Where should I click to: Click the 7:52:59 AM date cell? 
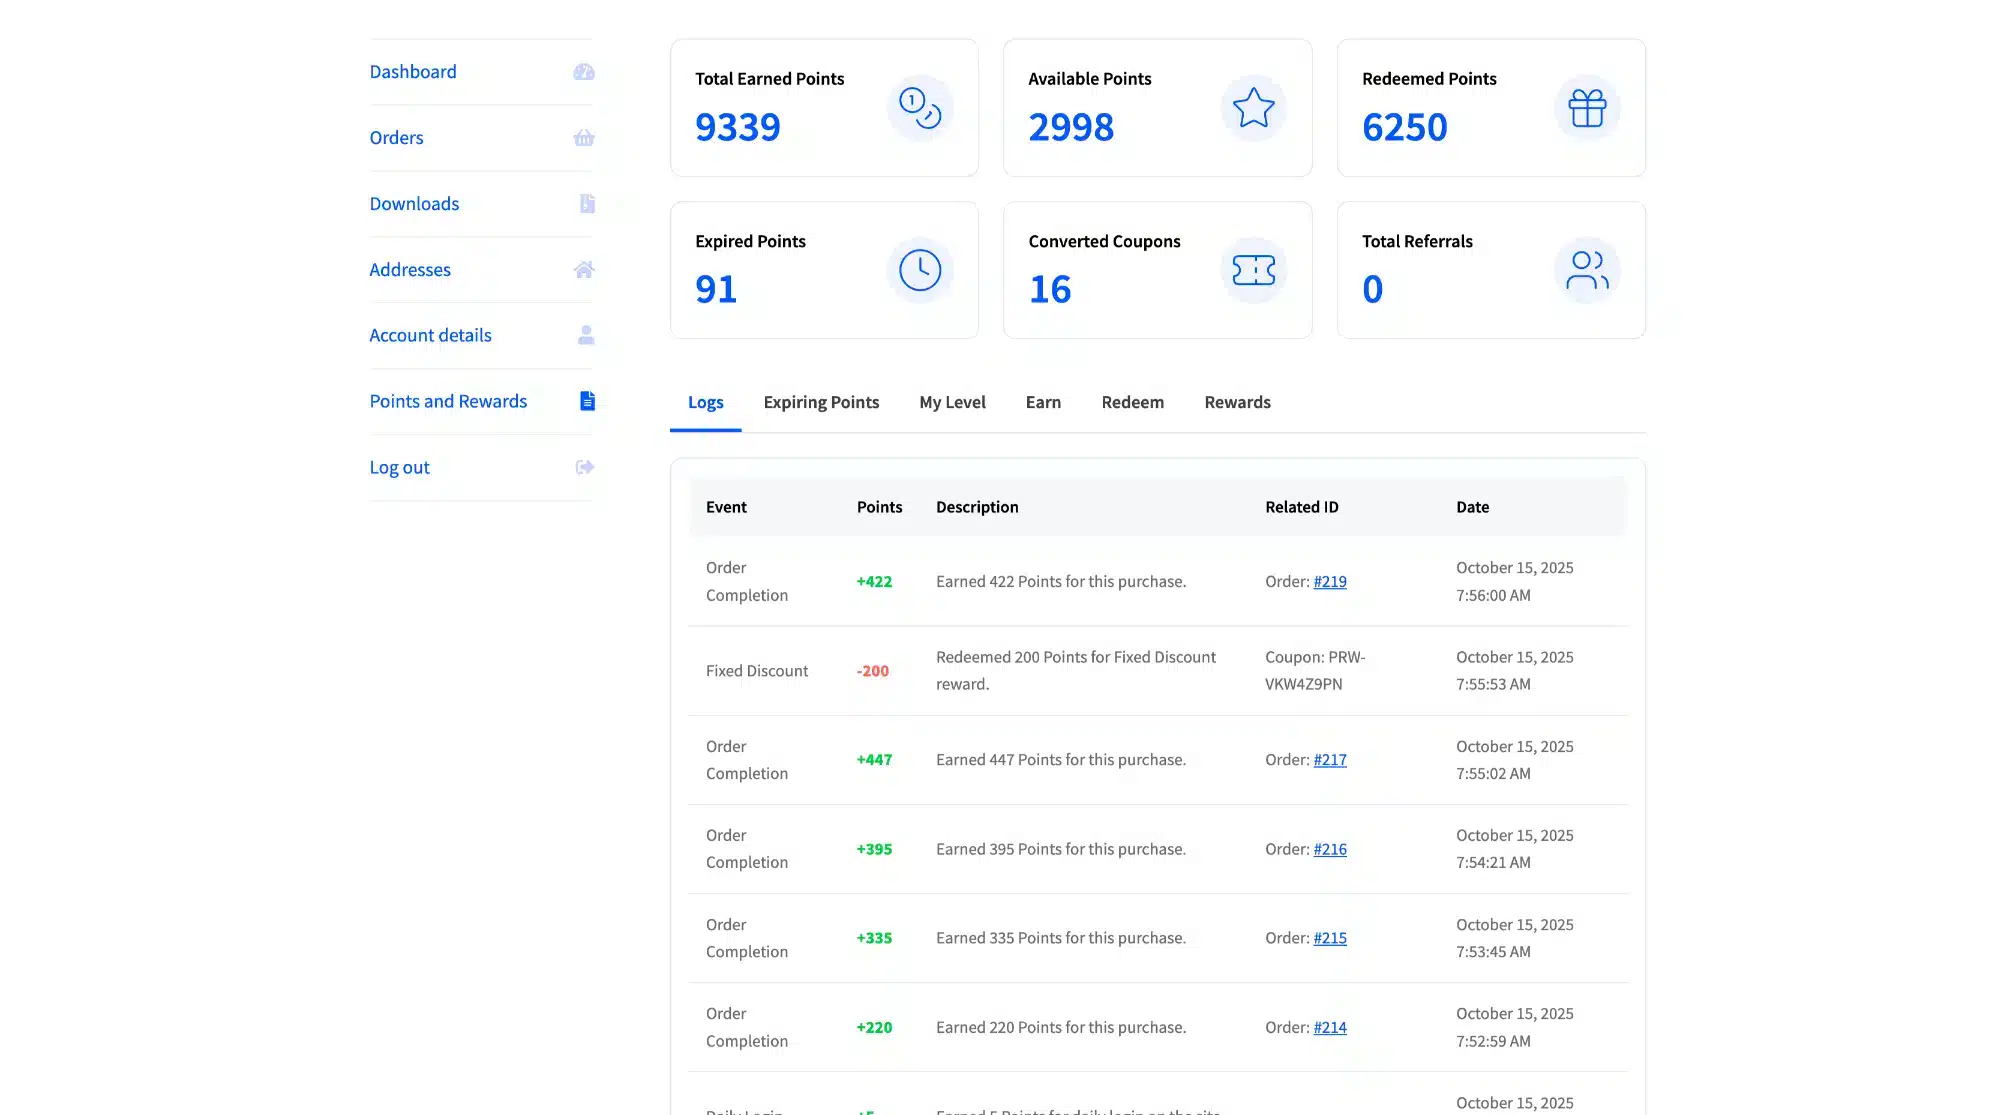pos(1514,1027)
